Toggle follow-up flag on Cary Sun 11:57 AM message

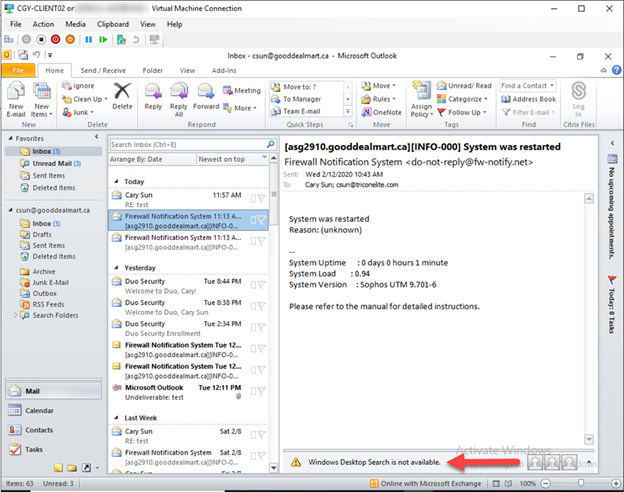(261, 198)
